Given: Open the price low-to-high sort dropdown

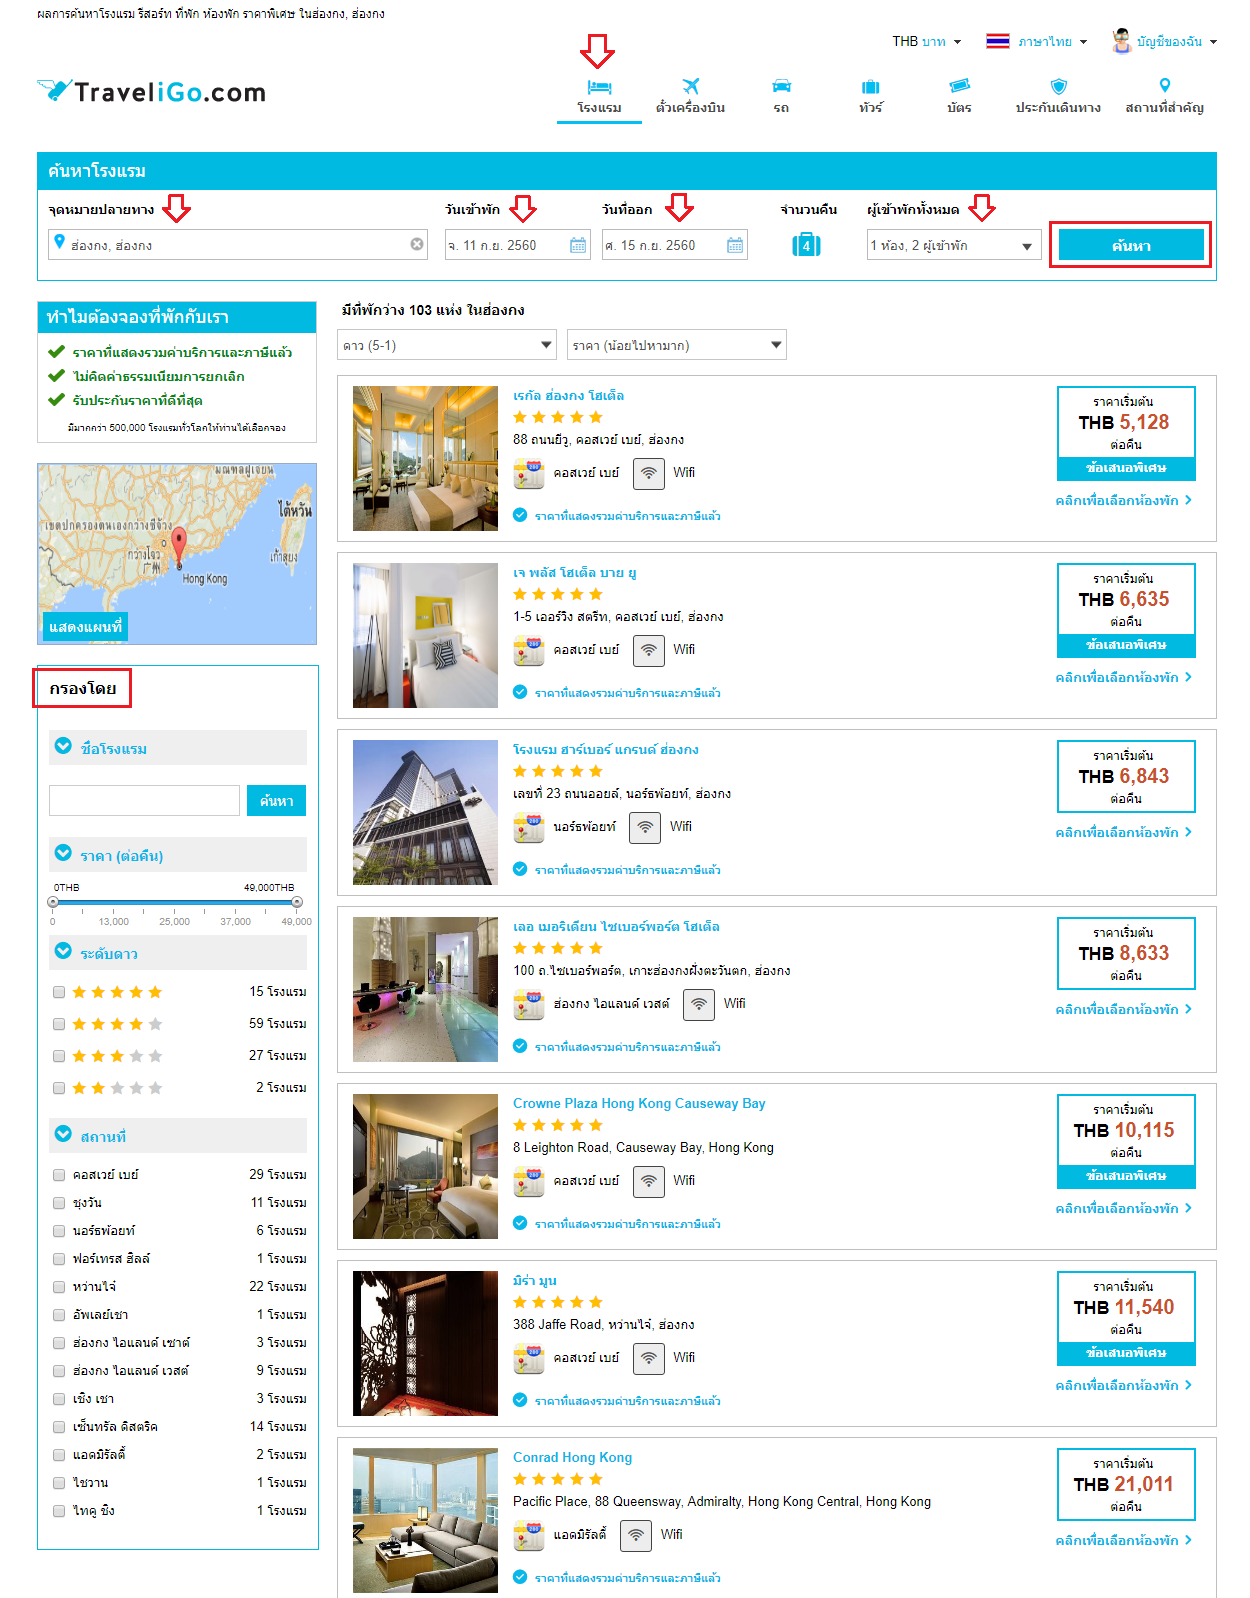Looking at the screenshot, I should [677, 345].
